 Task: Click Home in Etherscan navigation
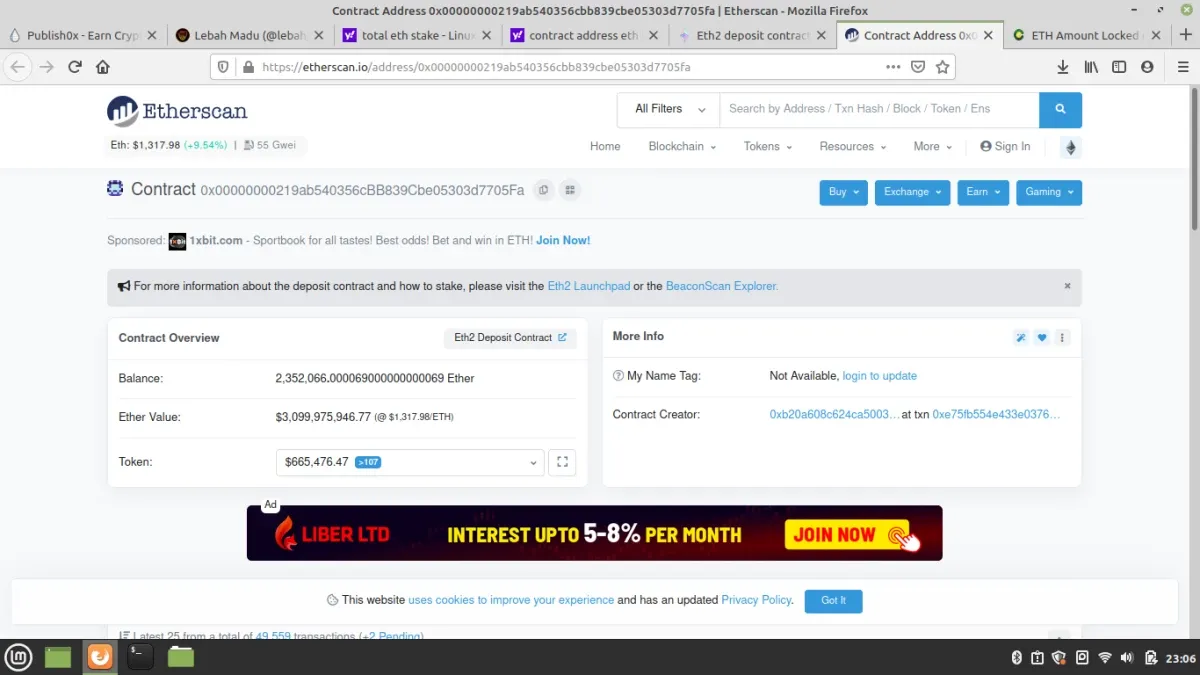click(605, 146)
